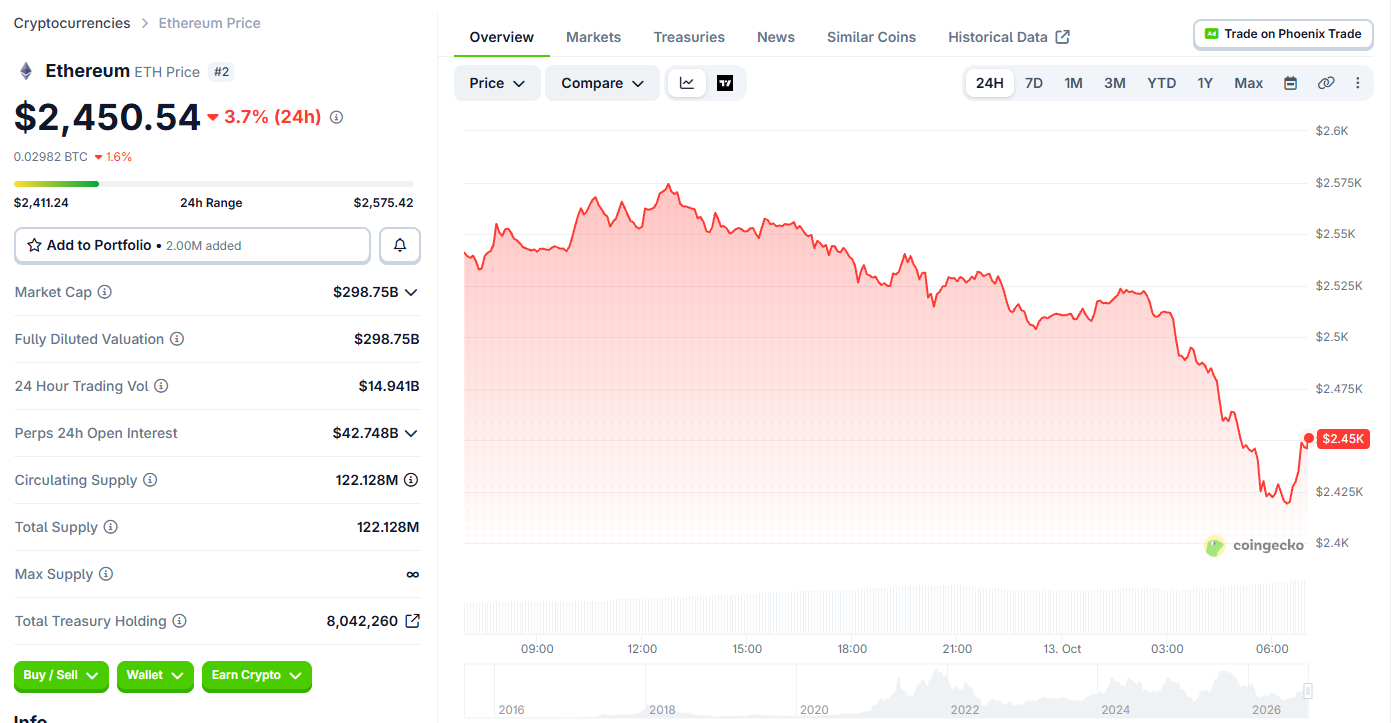The height and width of the screenshot is (723, 1392).
Task: Click the 24 Hour Trading Vol info icon
Action: (161, 386)
